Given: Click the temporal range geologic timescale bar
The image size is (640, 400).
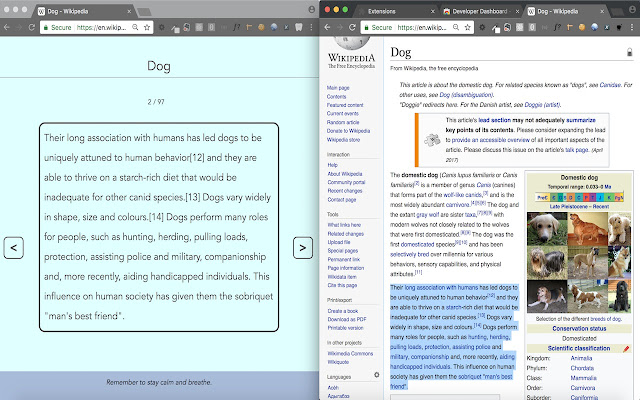Looking at the screenshot, I should (x=579, y=197).
